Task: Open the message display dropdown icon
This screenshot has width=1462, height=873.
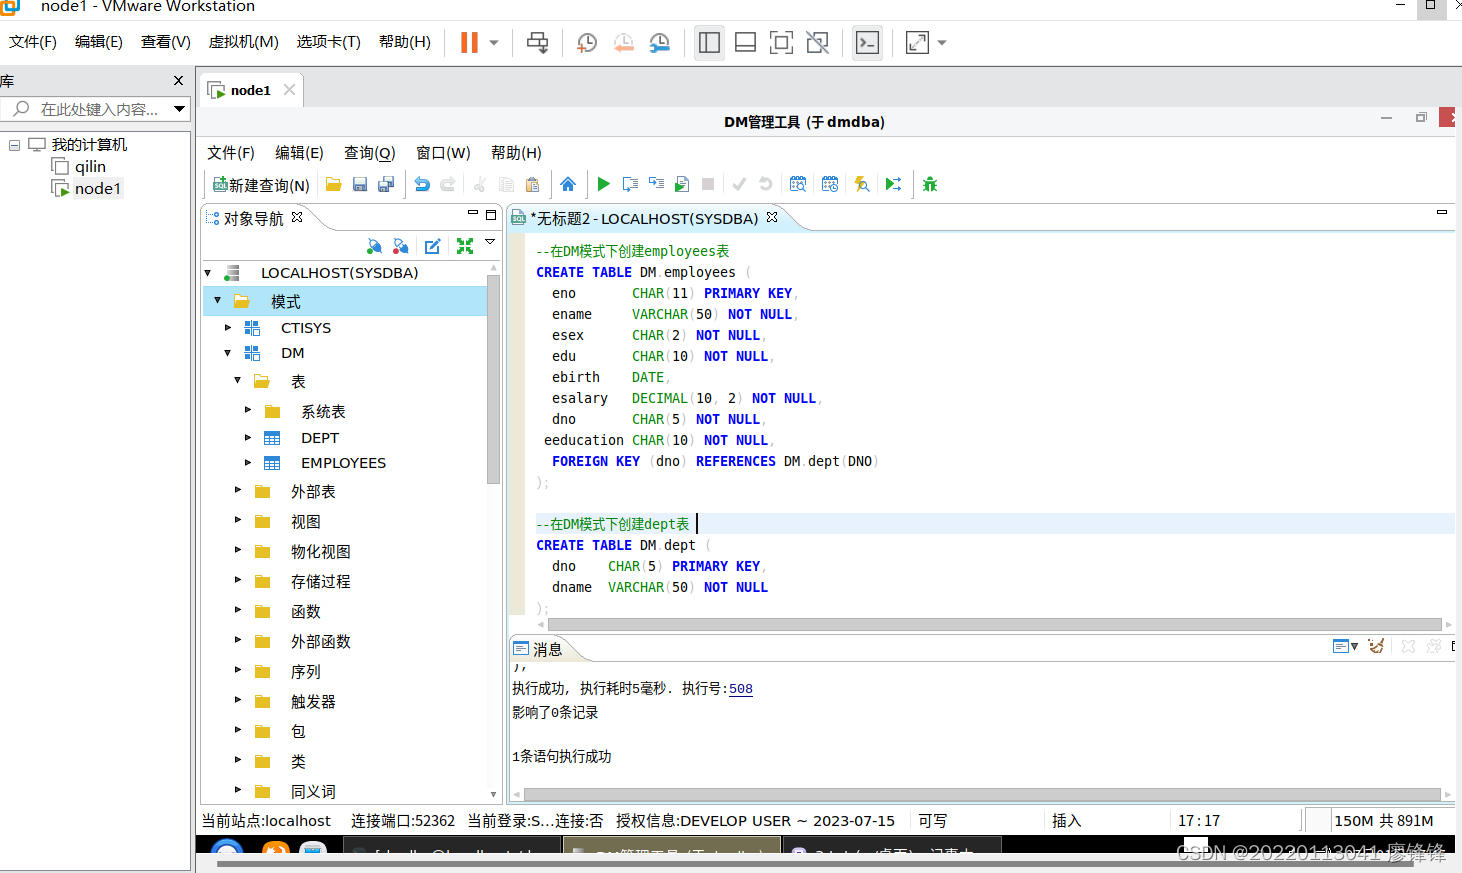Action: point(1345,646)
